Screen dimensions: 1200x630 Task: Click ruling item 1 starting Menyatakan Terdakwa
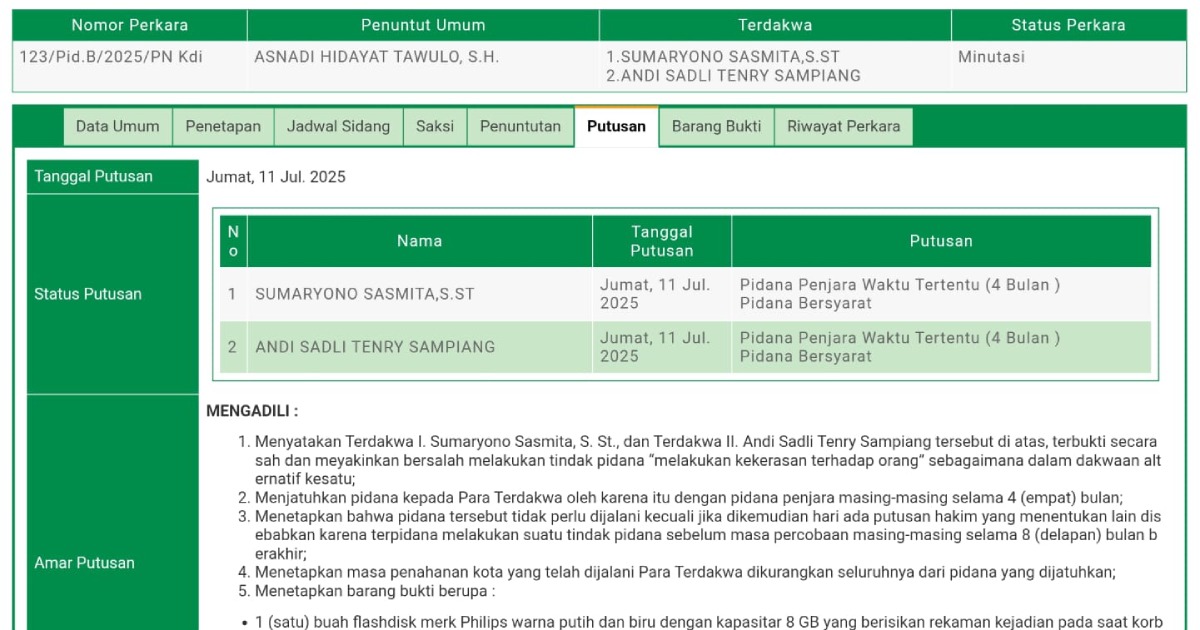click(x=708, y=460)
